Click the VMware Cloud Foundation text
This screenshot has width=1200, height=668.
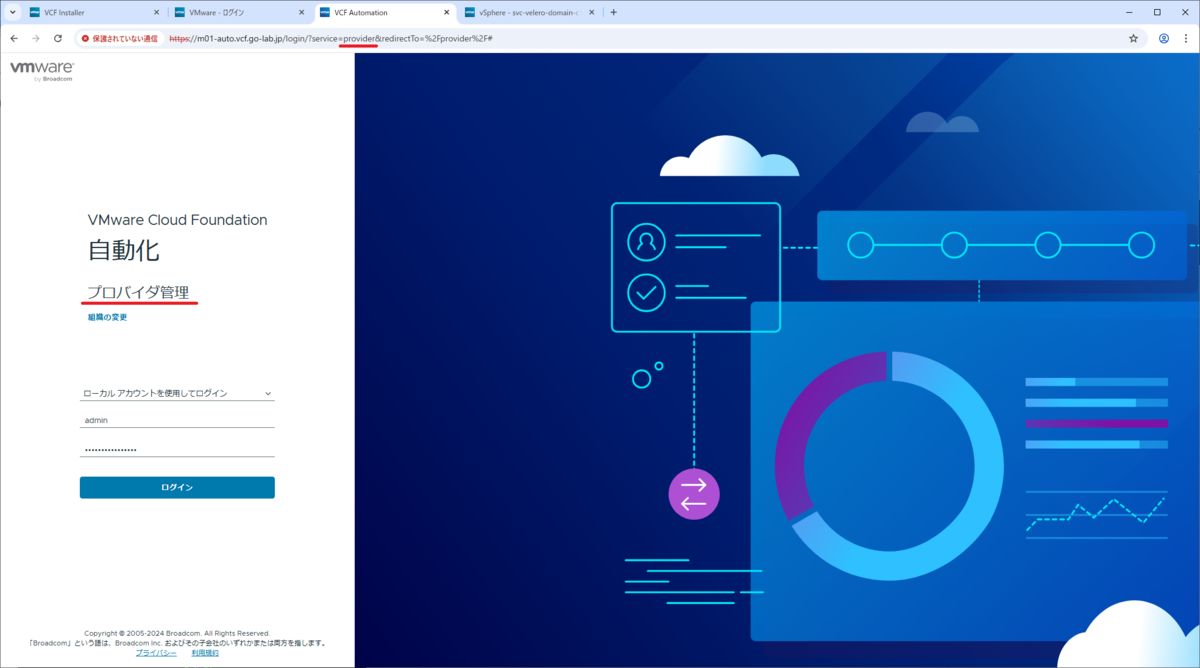178,220
